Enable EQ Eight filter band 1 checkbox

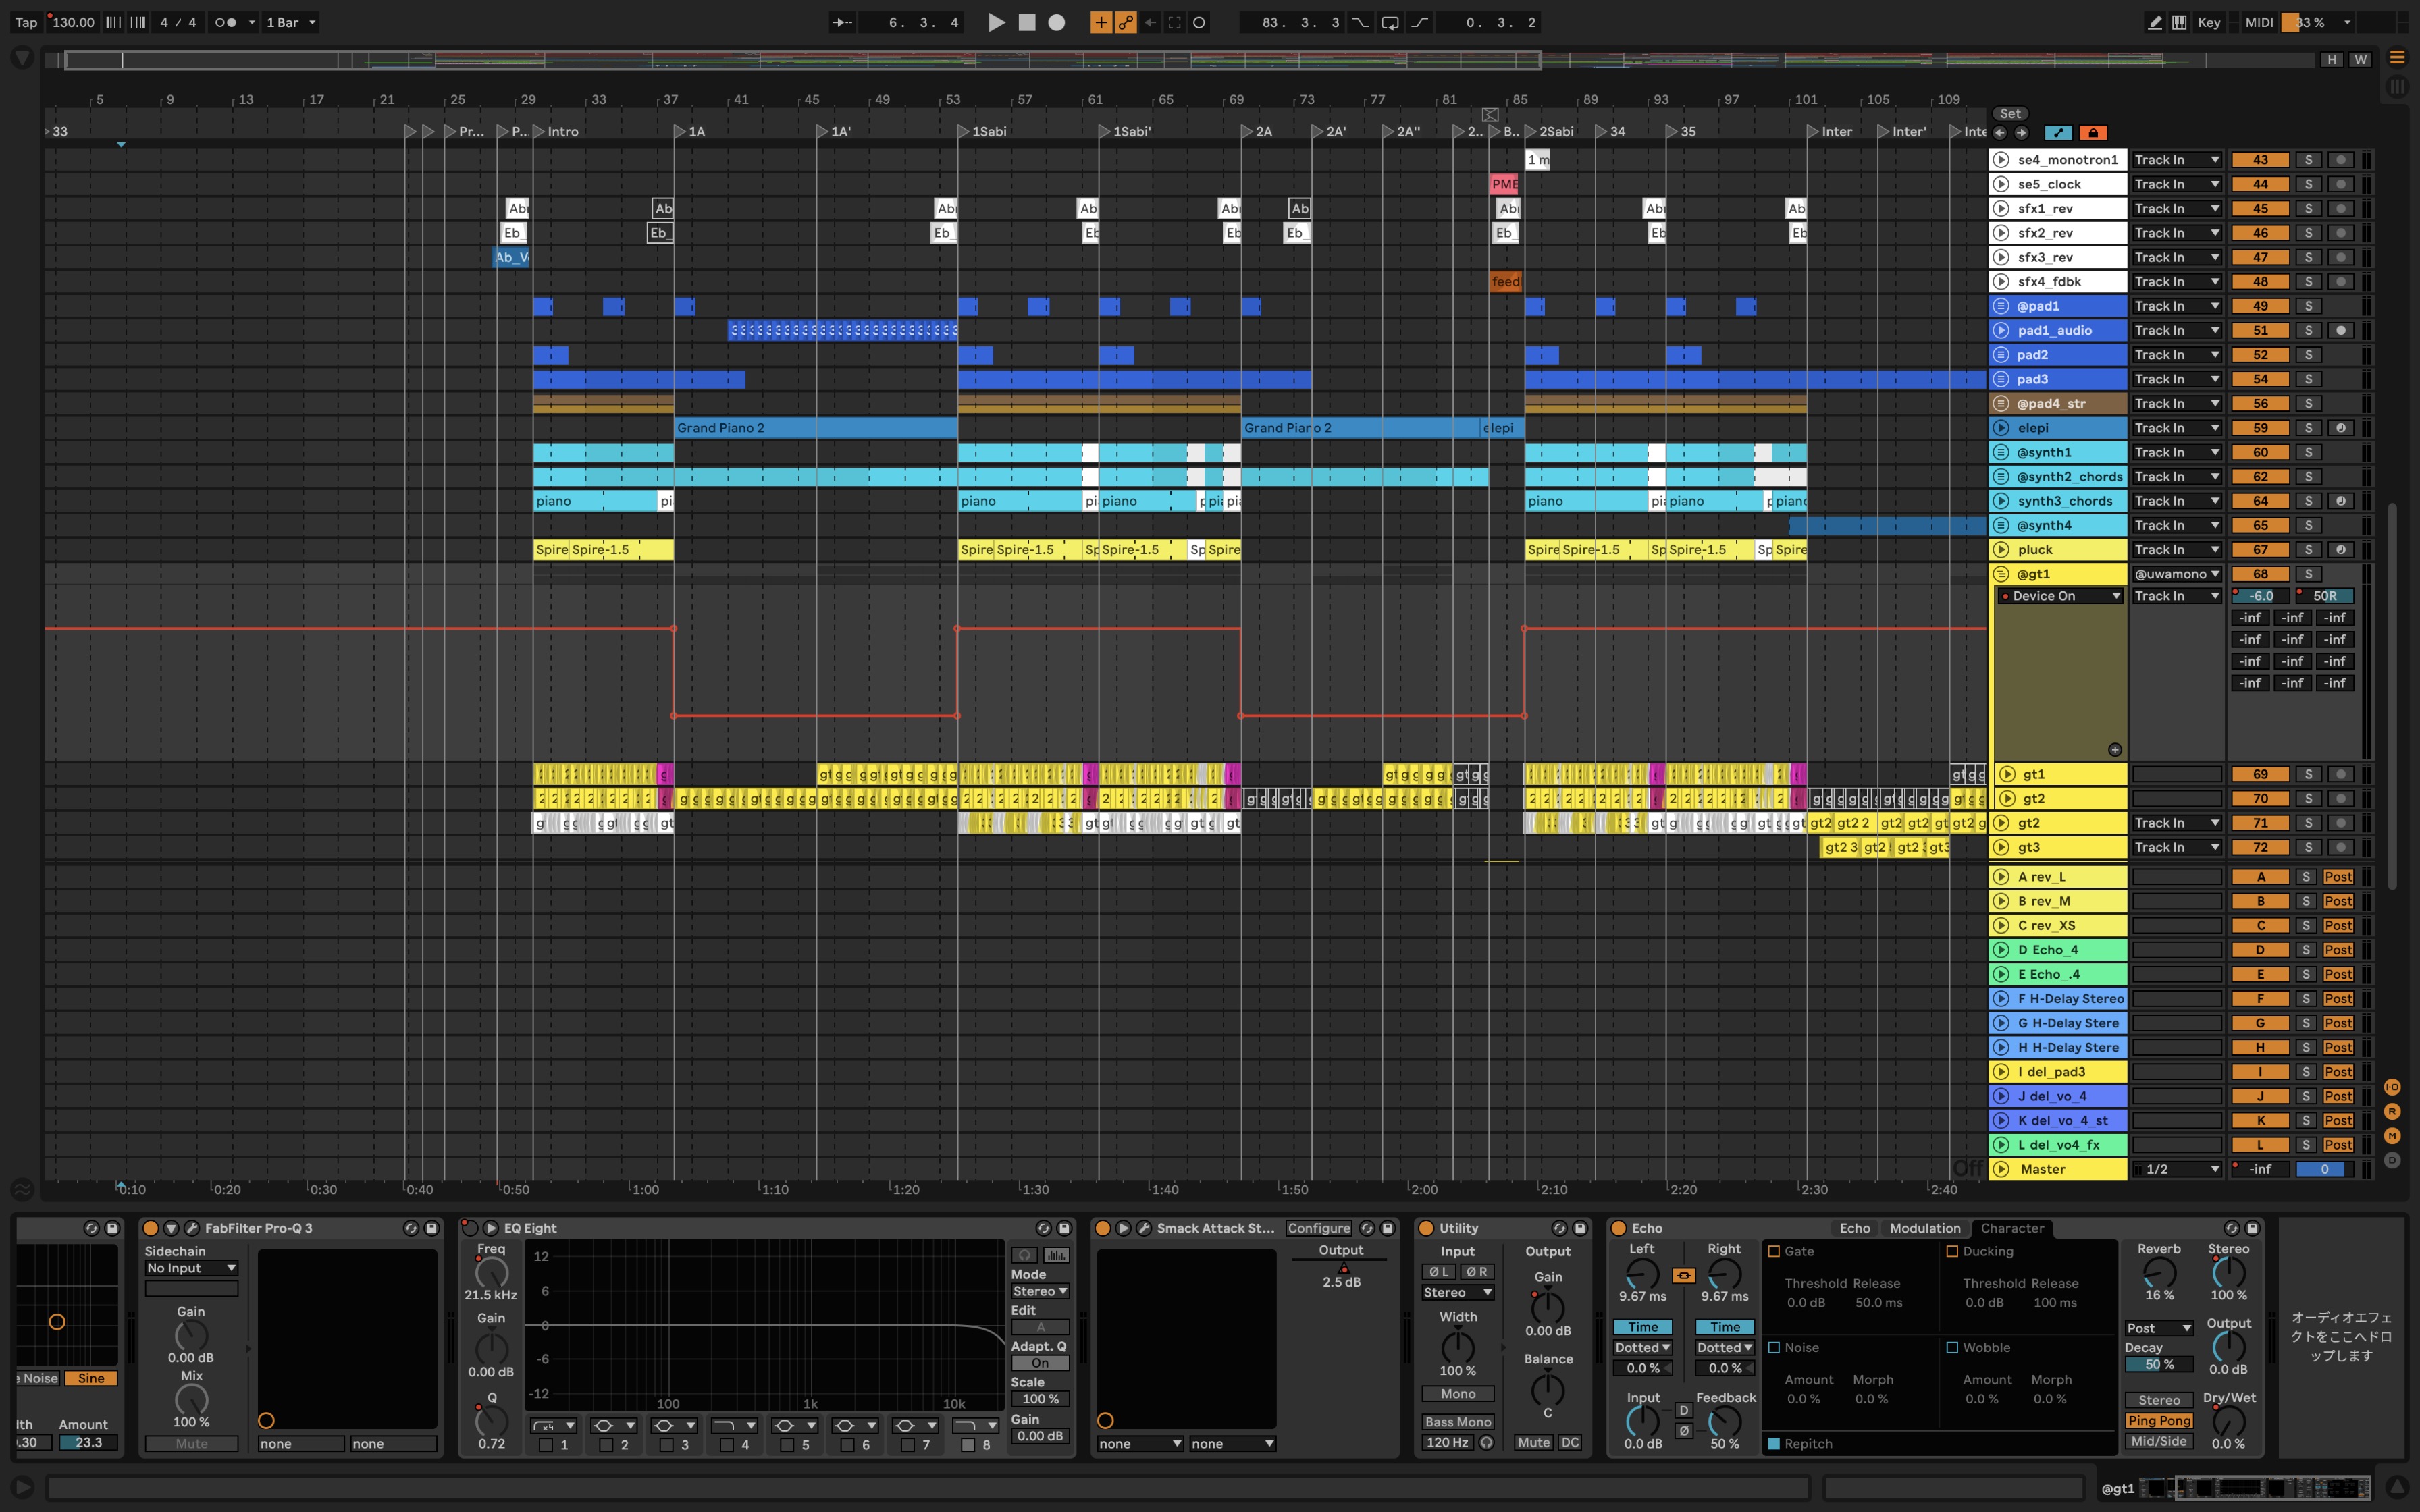[546, 1445]
